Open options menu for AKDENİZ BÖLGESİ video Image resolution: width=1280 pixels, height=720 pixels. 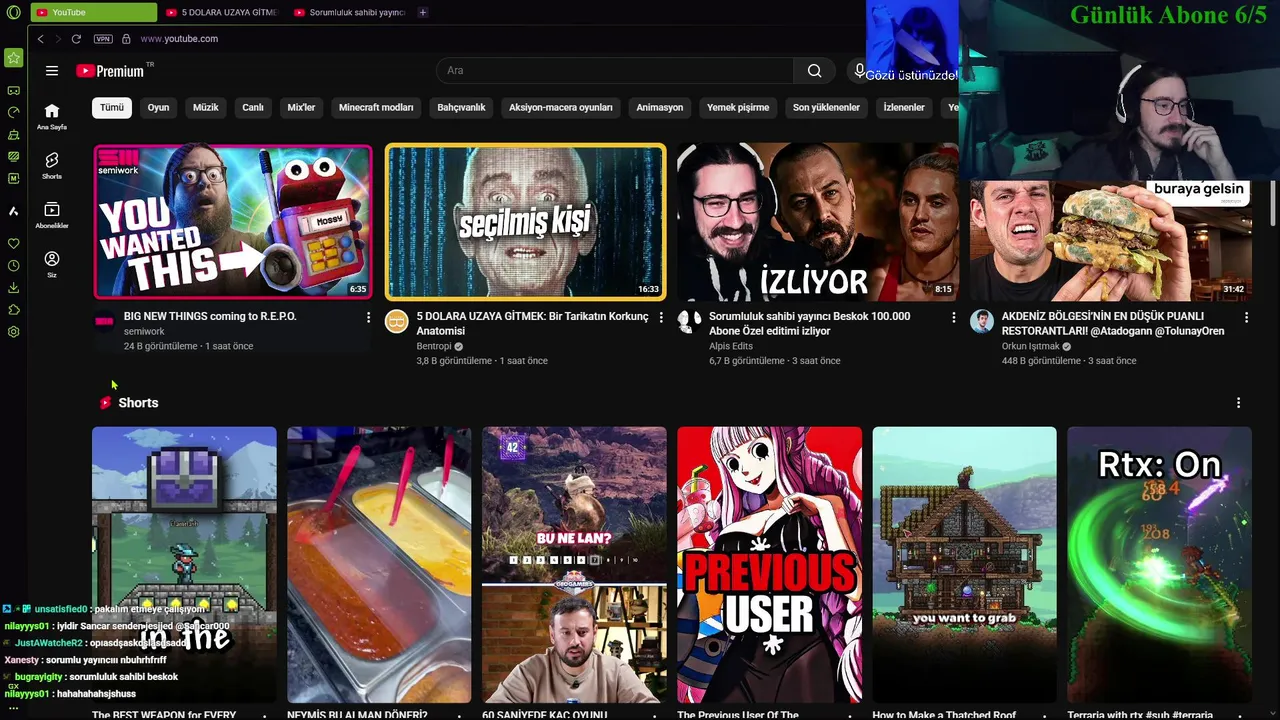[1246, 317]
